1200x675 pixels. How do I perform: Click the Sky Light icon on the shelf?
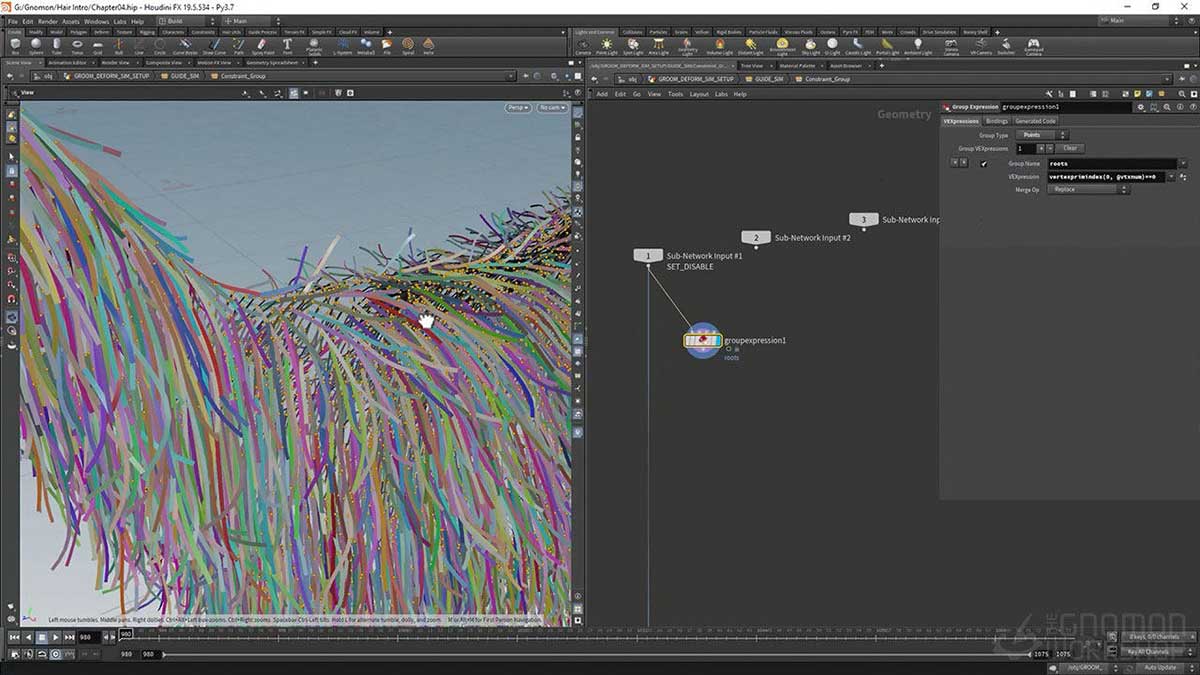click(810, 44)
